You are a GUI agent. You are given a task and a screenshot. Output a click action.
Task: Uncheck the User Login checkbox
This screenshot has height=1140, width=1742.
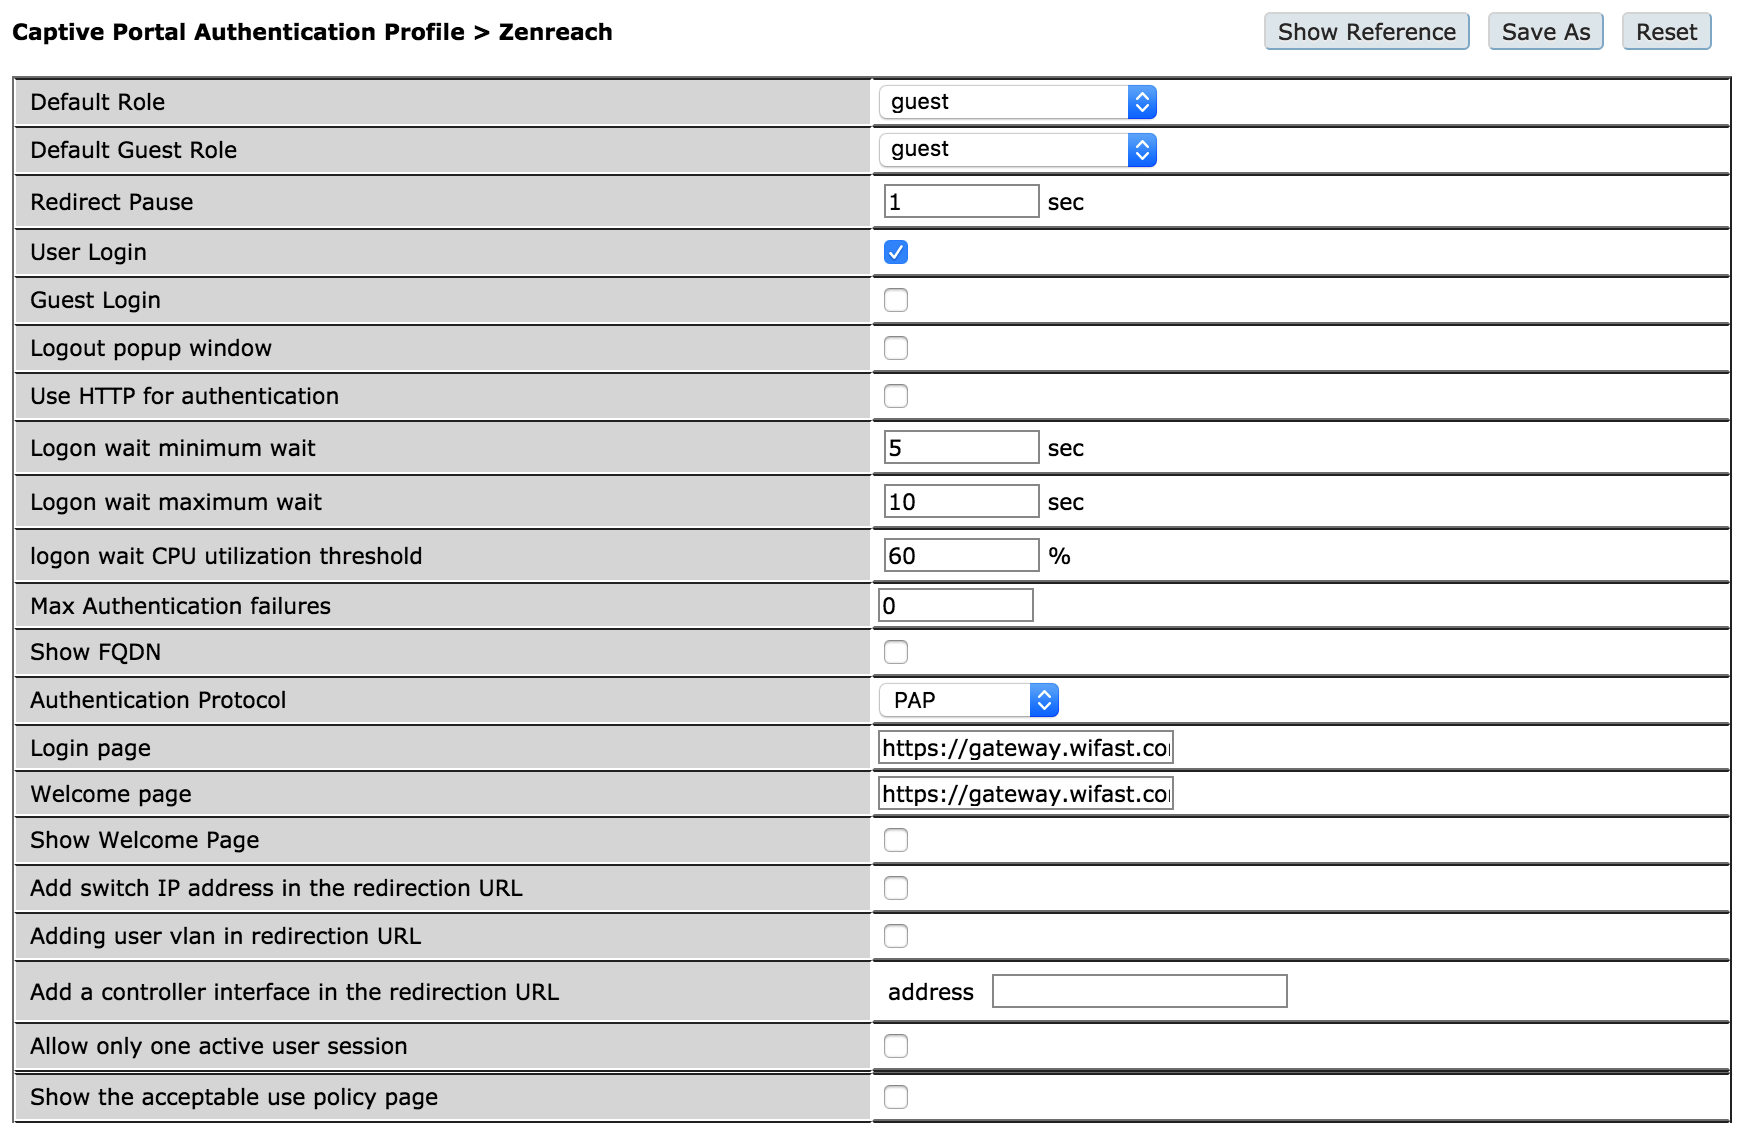(895, 251)
